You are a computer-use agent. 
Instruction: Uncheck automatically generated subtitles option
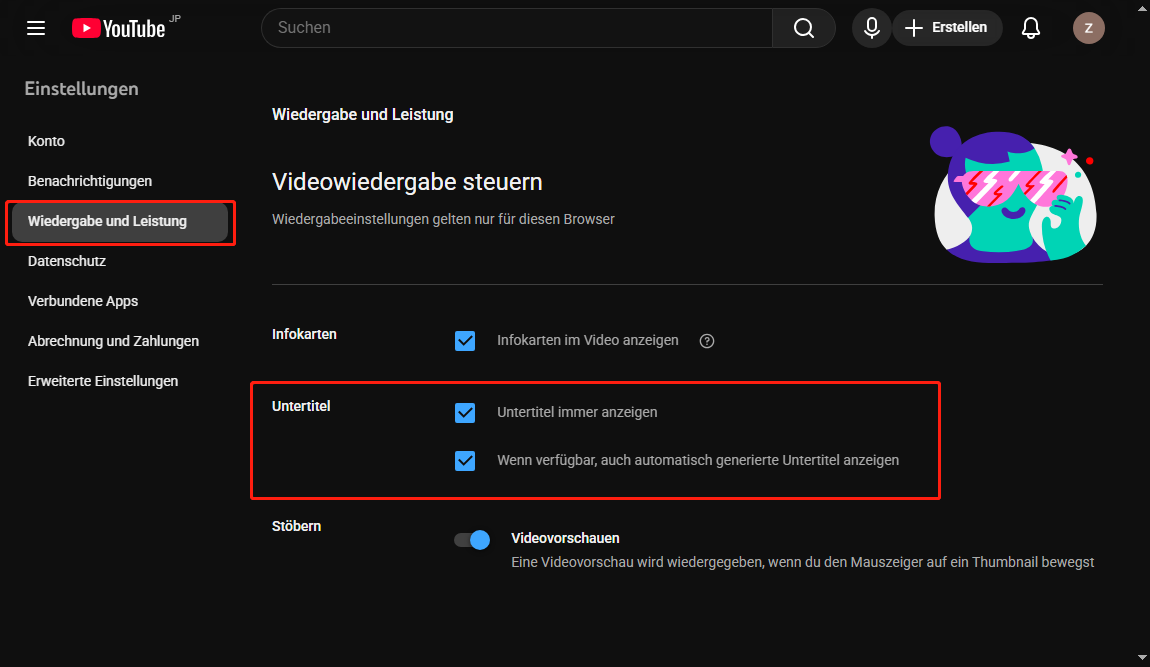(465, 461)
